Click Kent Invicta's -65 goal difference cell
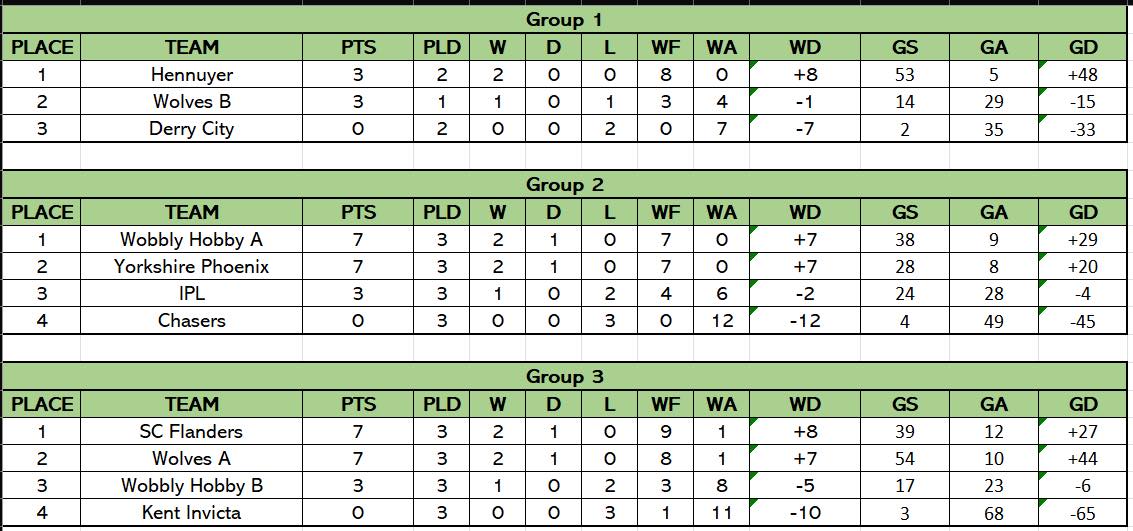1133x531 pixels. tap(1083, 513)
